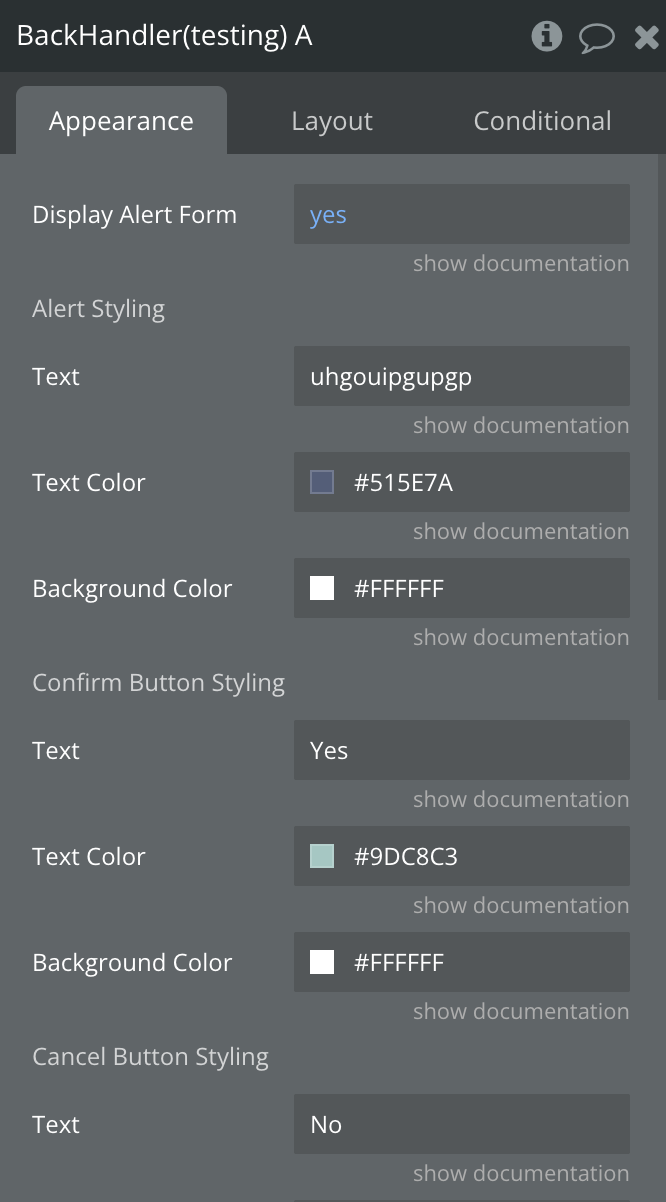Switch to the Layout tab
This screenshot has height=1202, width=666.
point(332,121)
